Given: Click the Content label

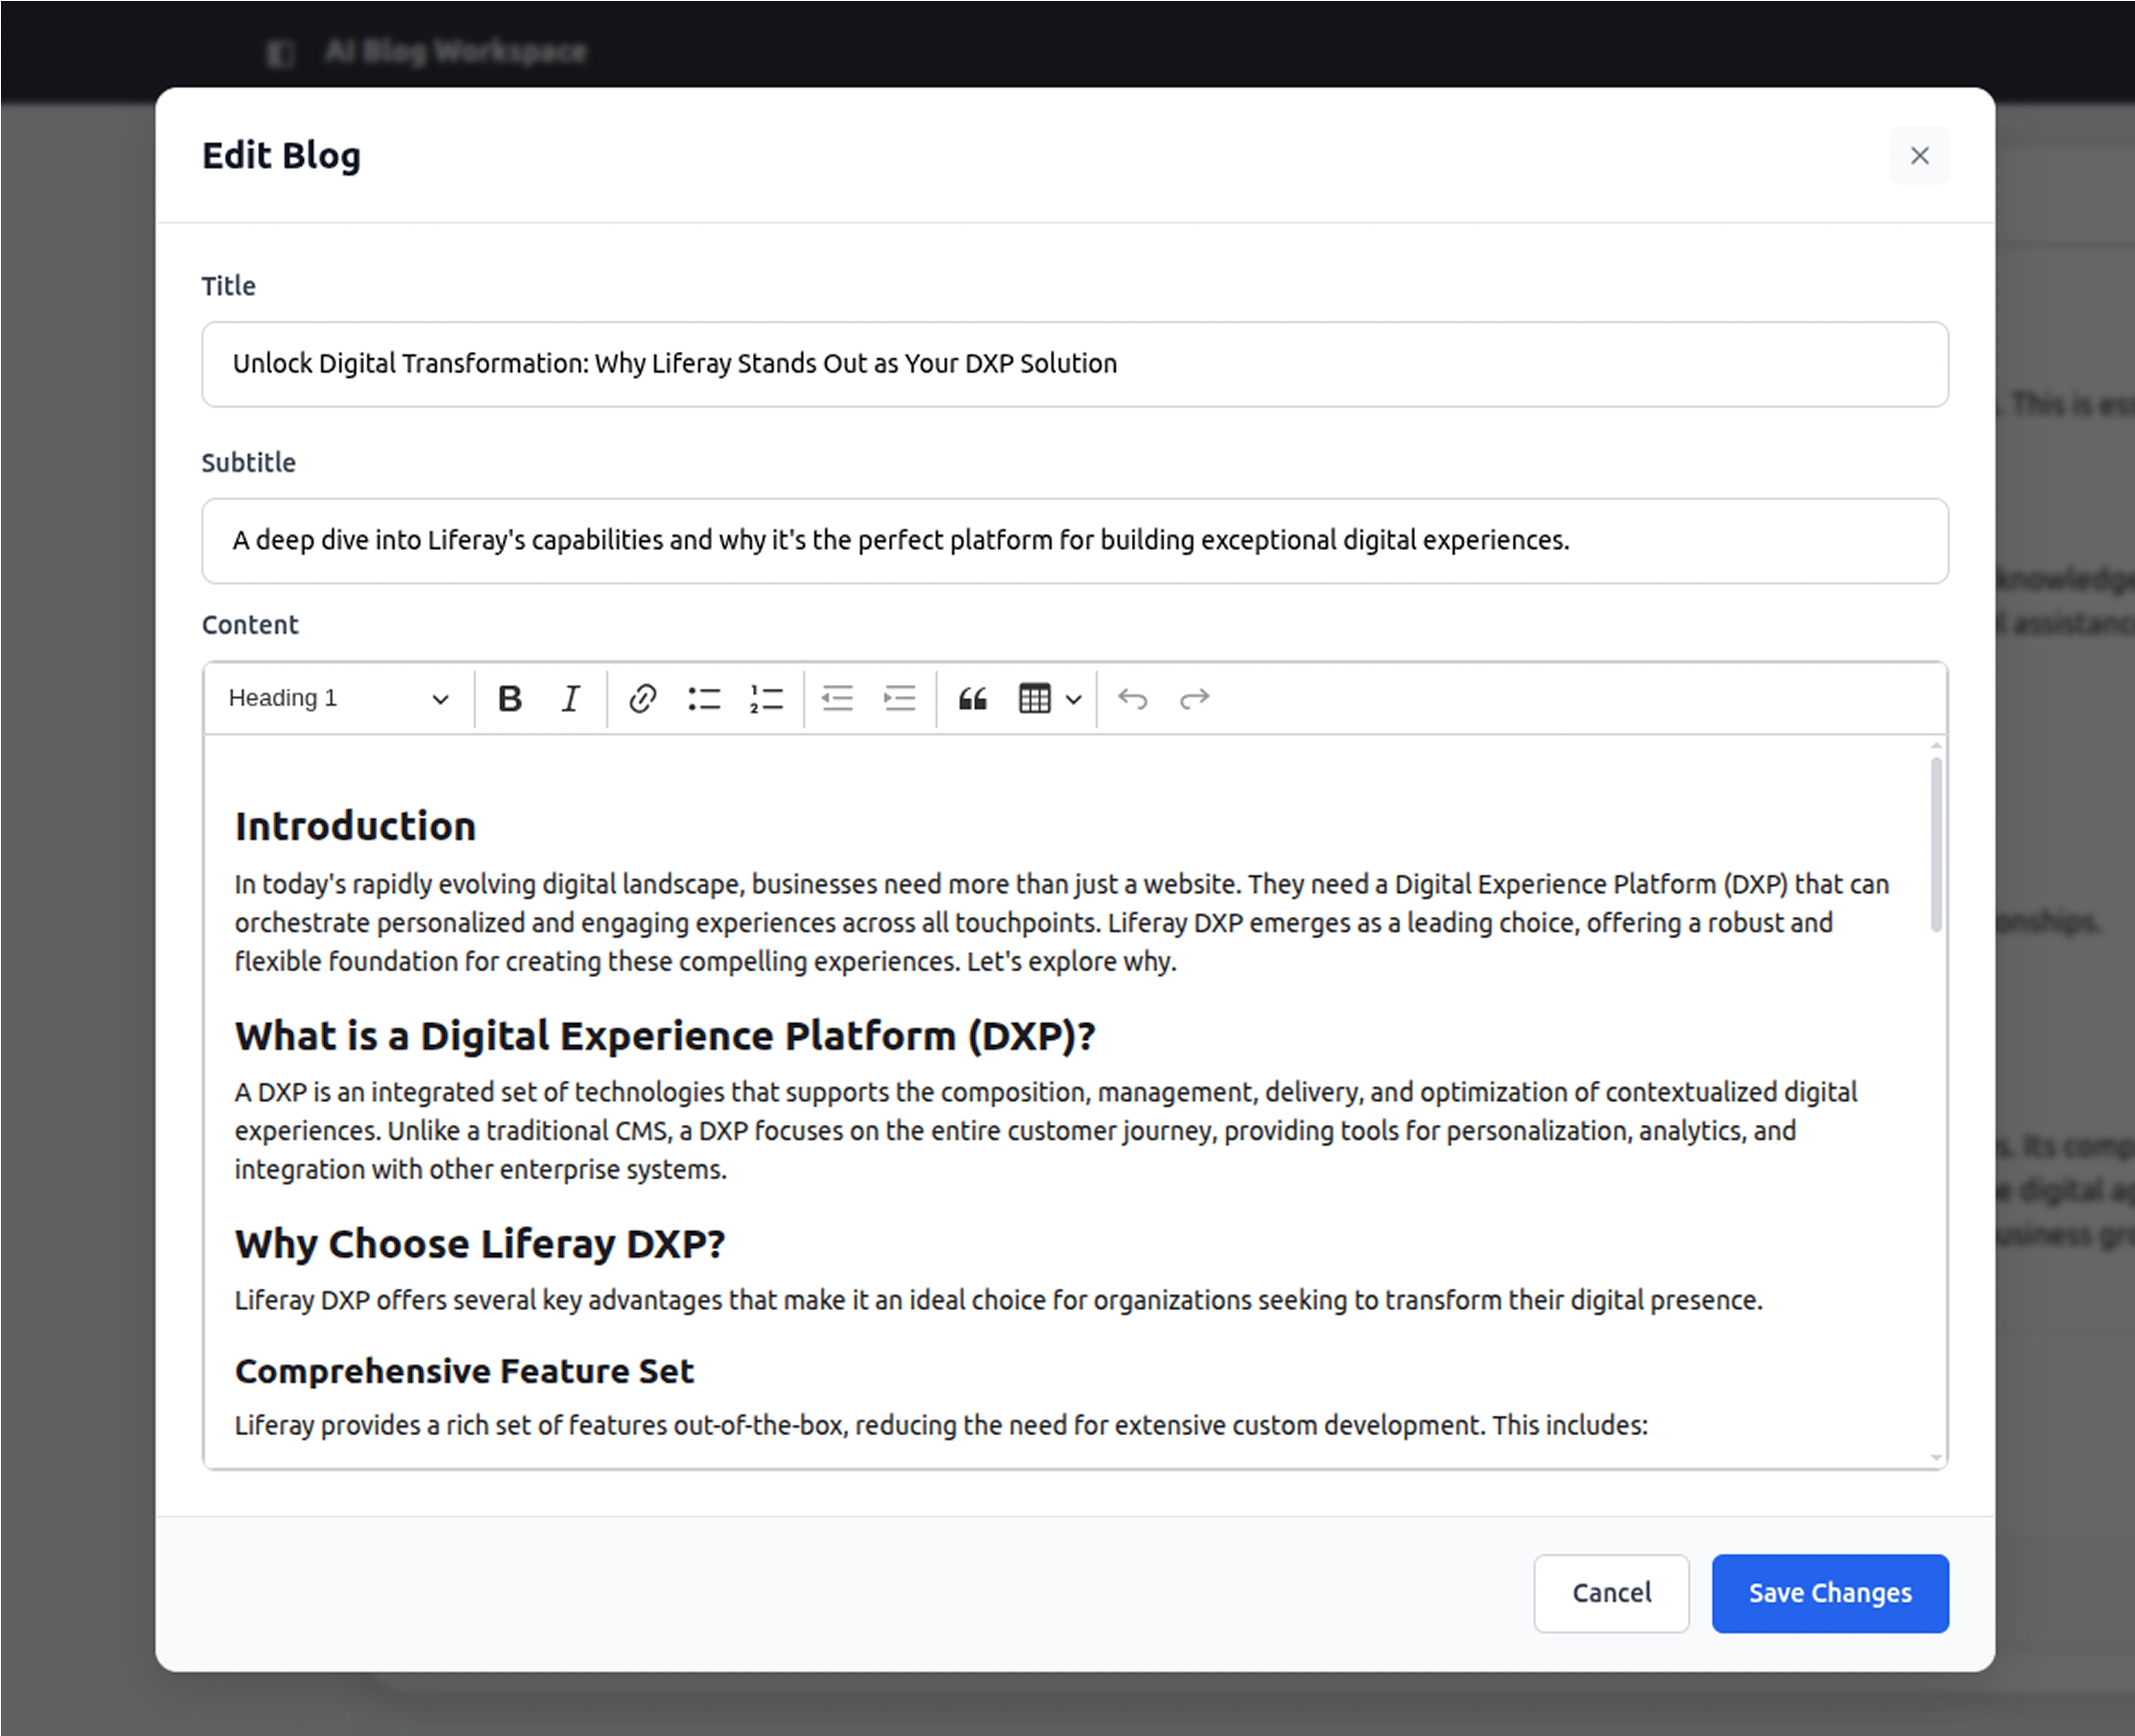Looking at the screenshot, I should [x=250, y=625].
